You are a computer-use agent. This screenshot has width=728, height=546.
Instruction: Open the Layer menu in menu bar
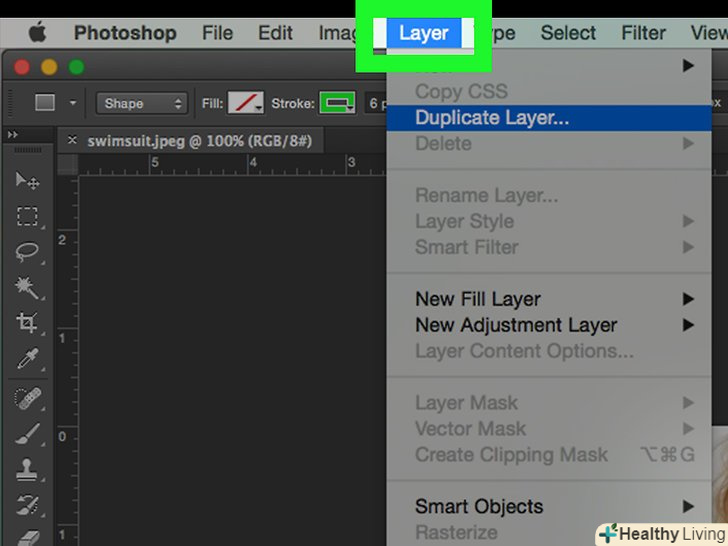(x=423, y=33)
